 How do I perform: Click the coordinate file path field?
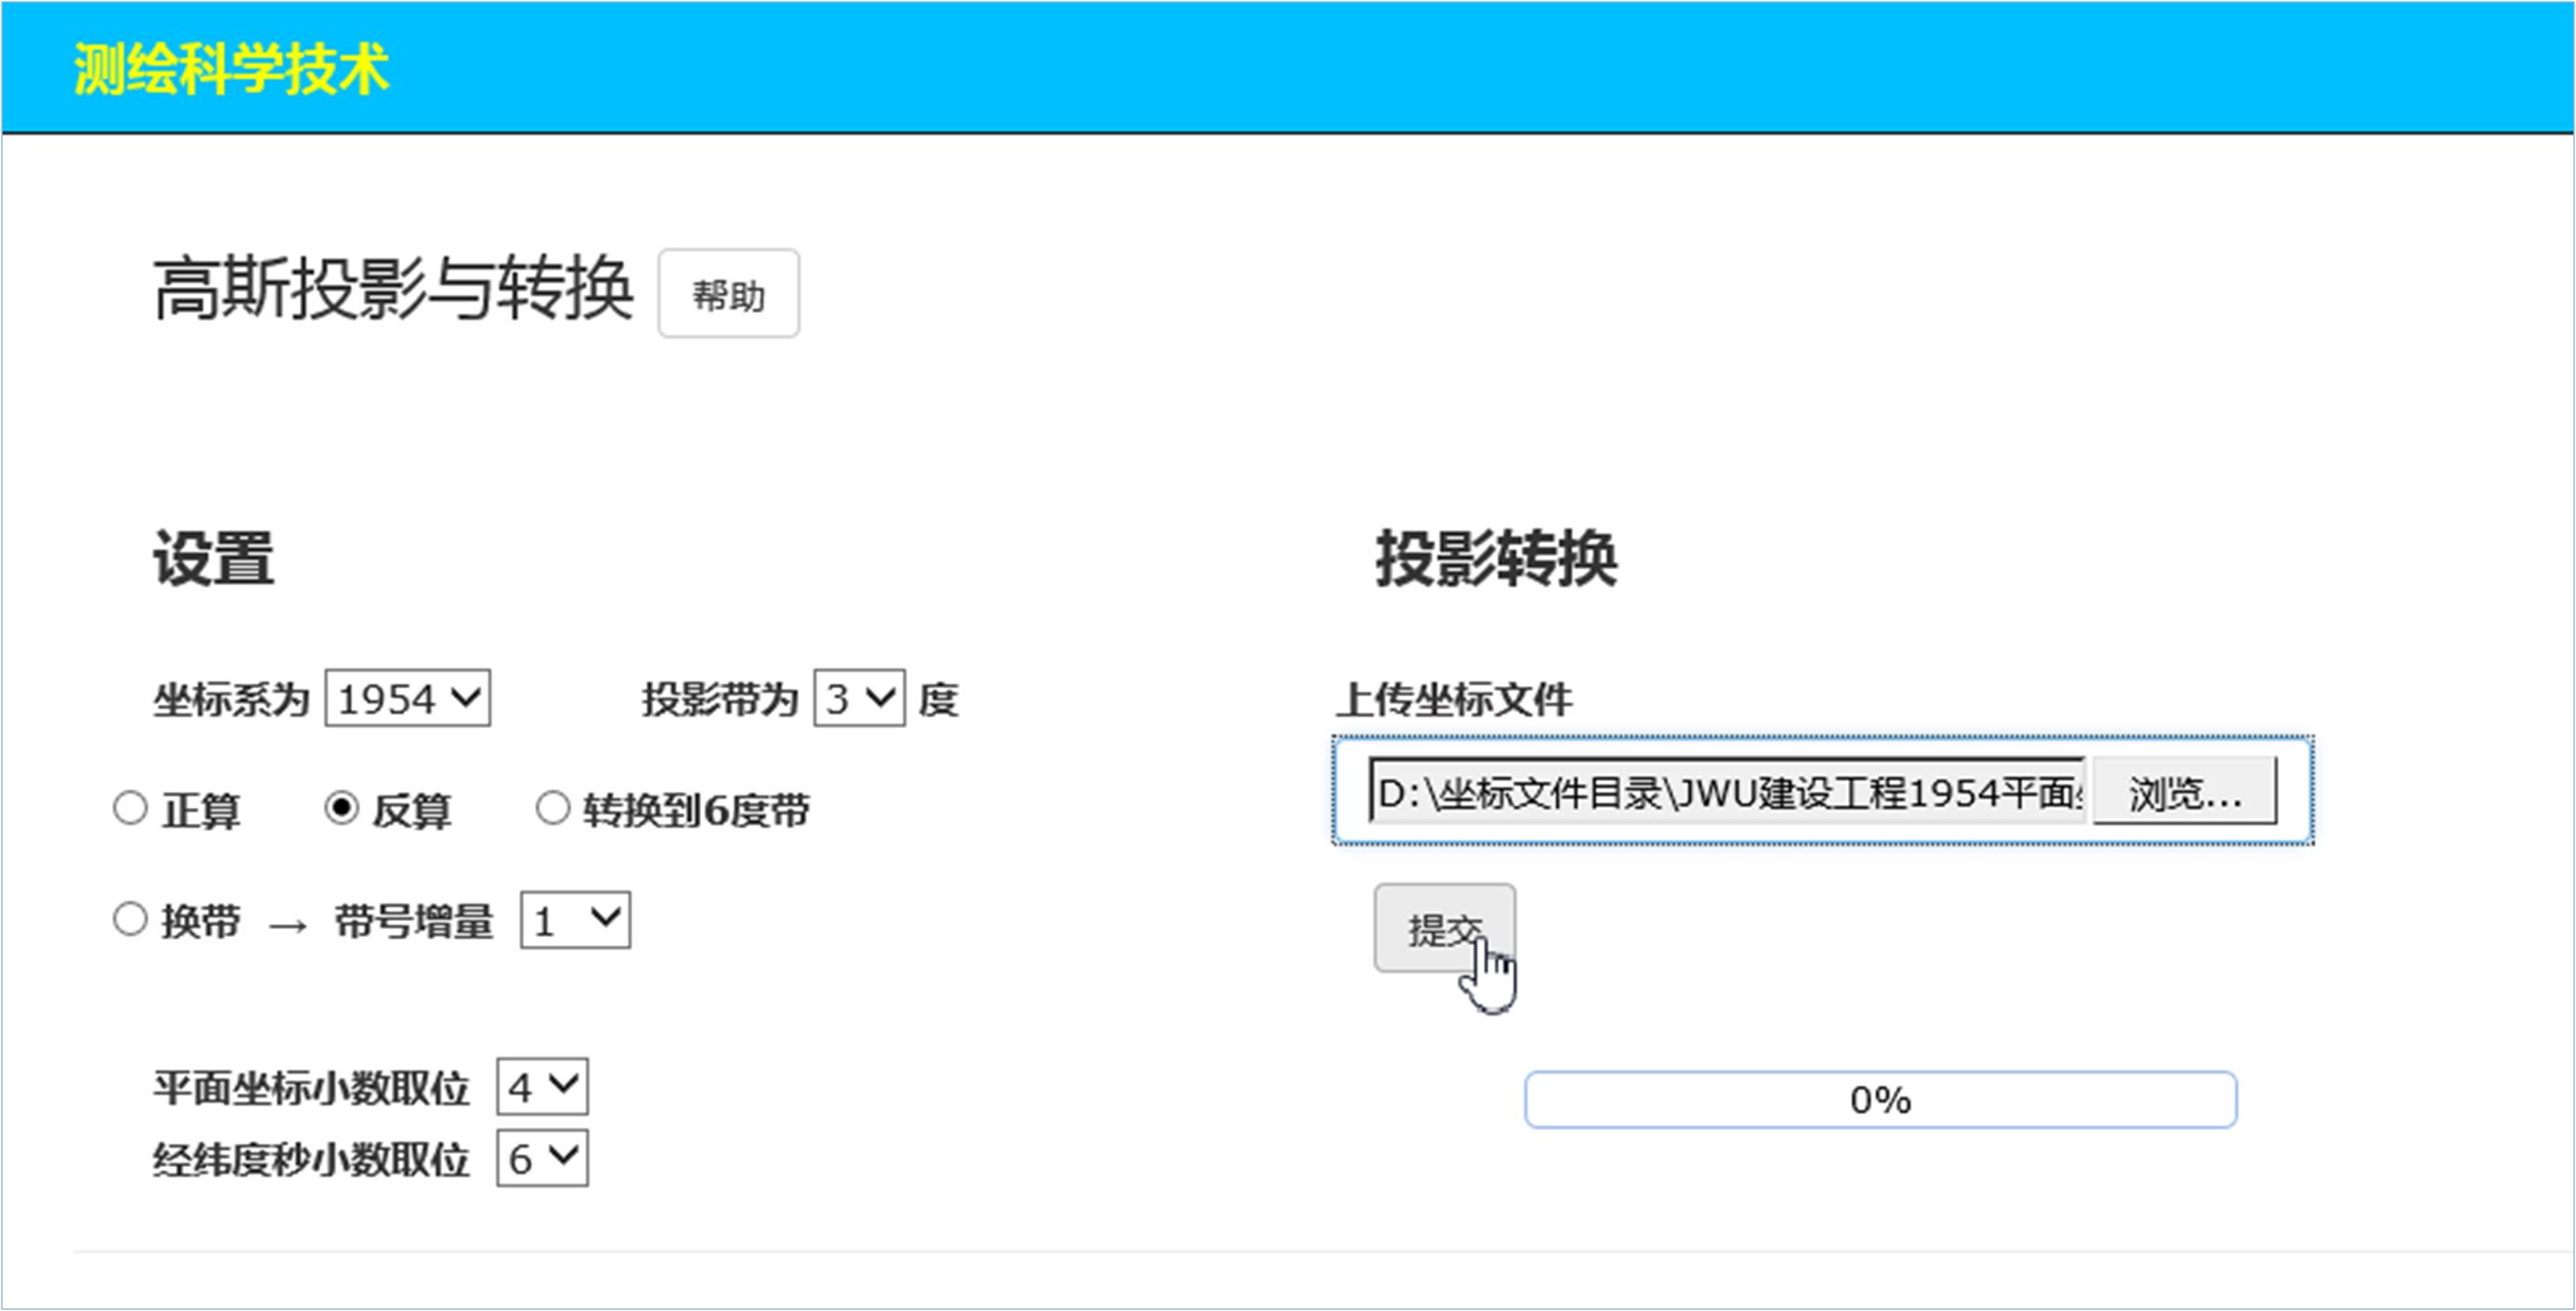pyautogui.click(x=1728, y=792)
